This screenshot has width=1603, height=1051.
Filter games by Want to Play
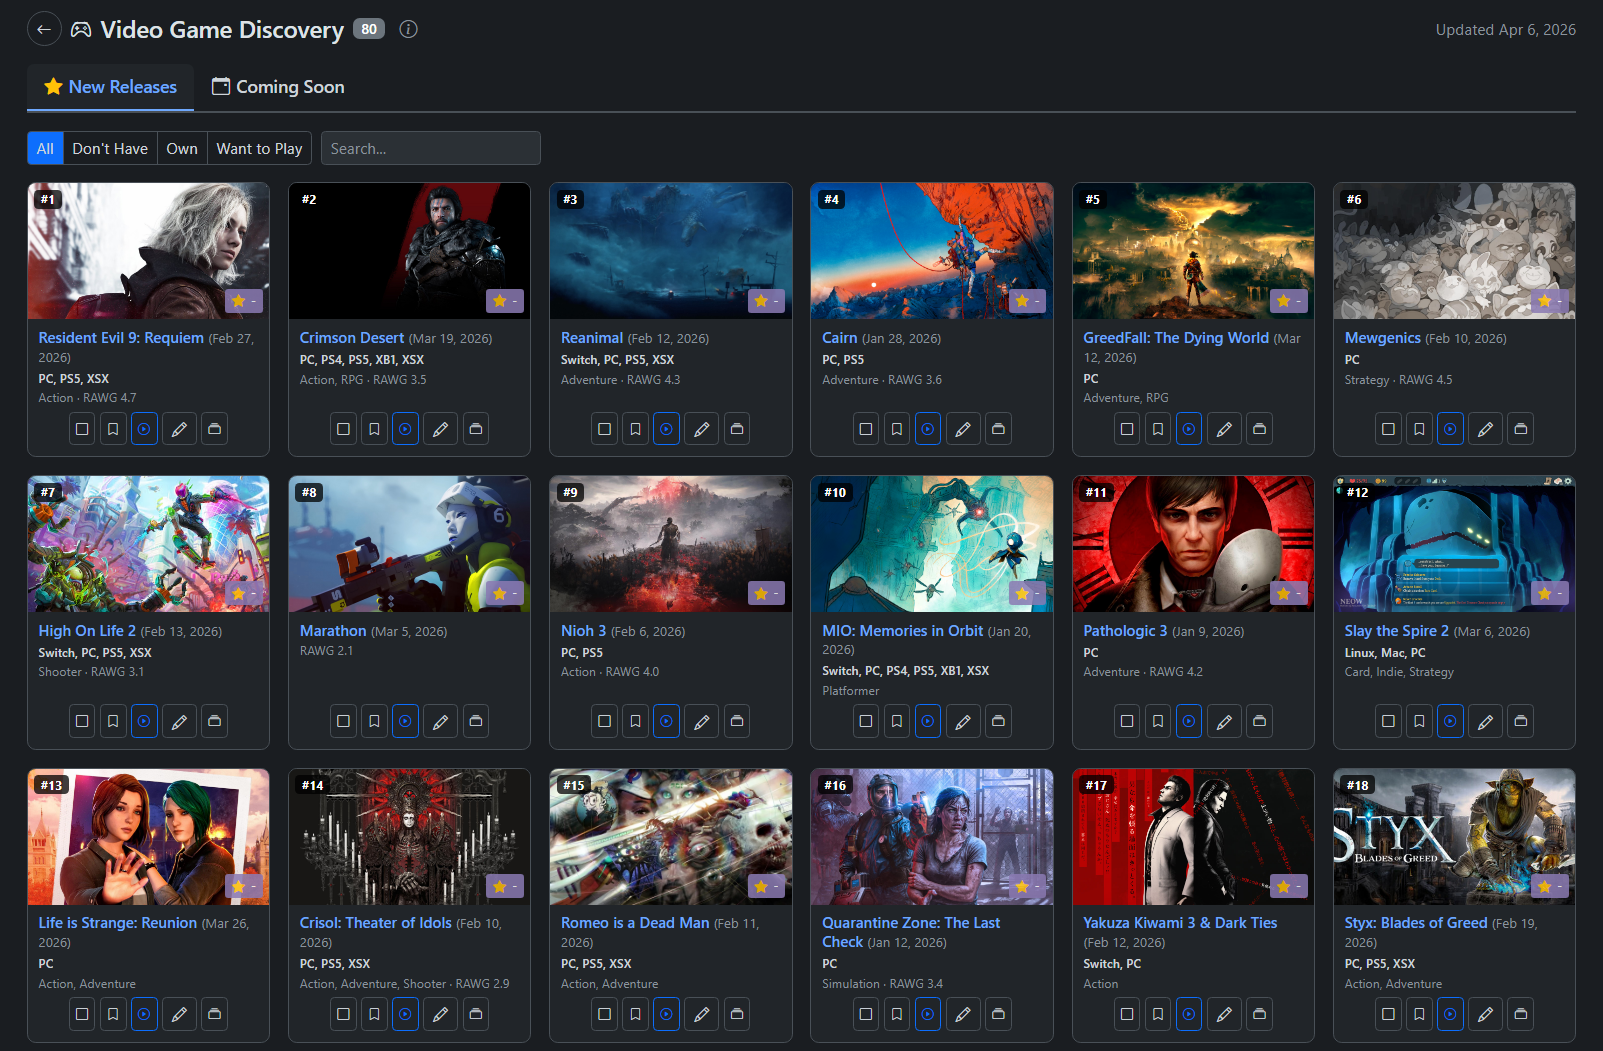tap(259, 149)
